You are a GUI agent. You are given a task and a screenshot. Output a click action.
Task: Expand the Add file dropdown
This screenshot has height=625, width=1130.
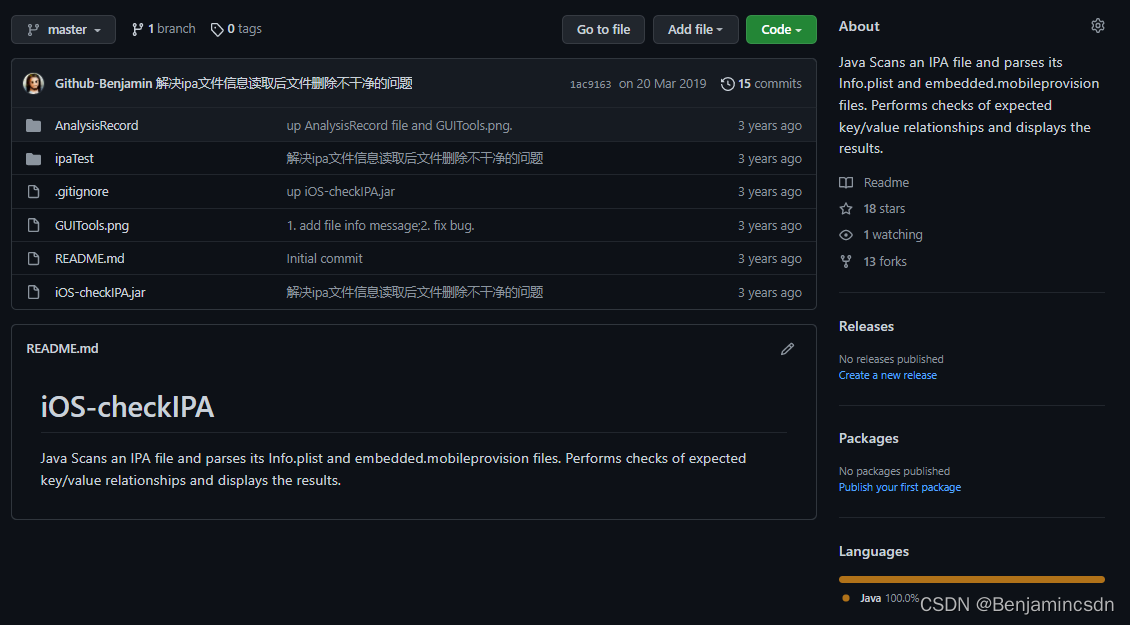click(x=695, y=30)
